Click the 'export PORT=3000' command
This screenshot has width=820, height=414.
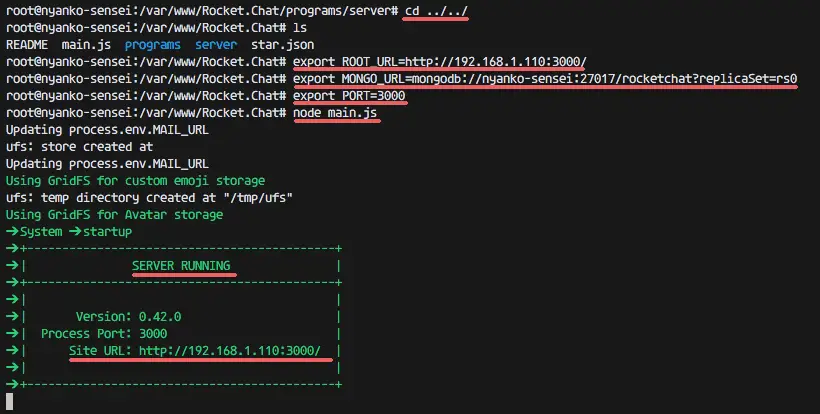349,96
